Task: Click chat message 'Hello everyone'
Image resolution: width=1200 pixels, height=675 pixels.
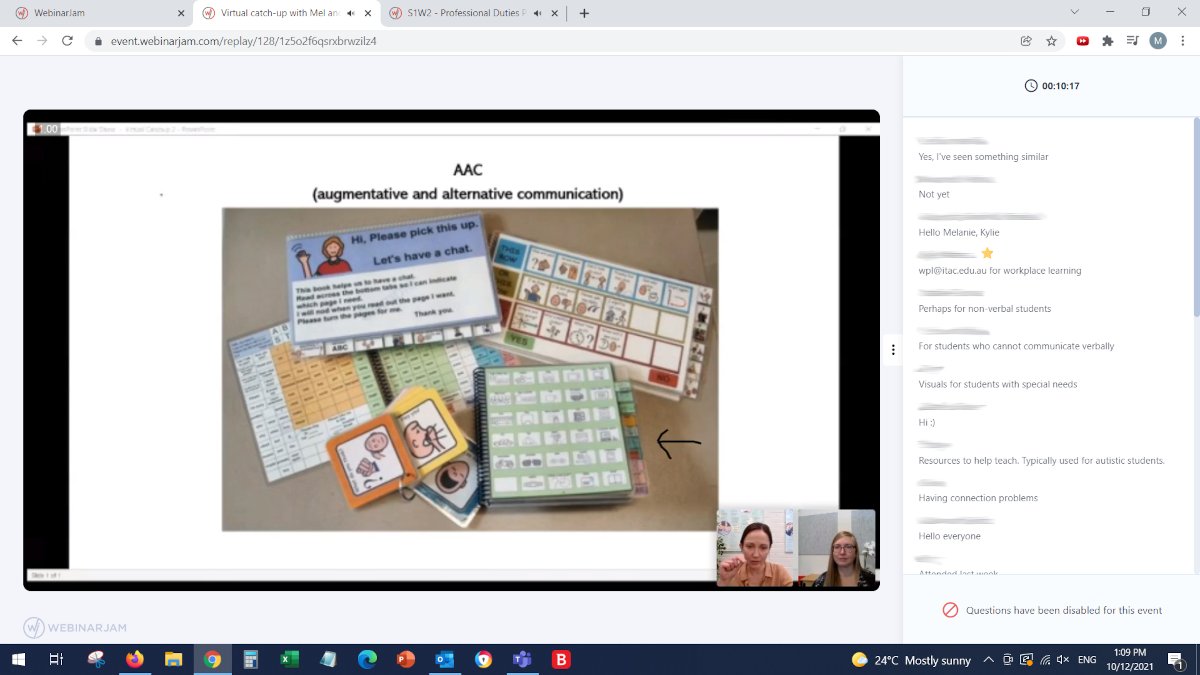Action: pos(950,536)
